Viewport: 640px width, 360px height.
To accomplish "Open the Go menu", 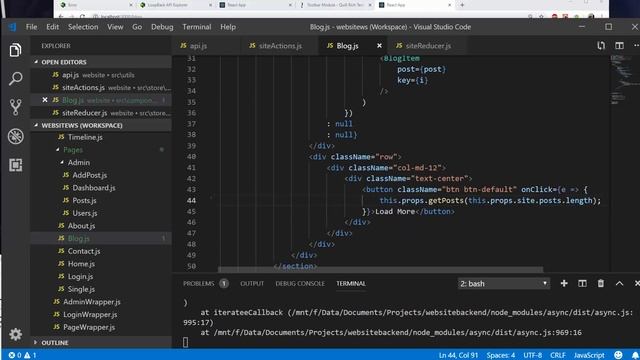I will click(137, 27).
